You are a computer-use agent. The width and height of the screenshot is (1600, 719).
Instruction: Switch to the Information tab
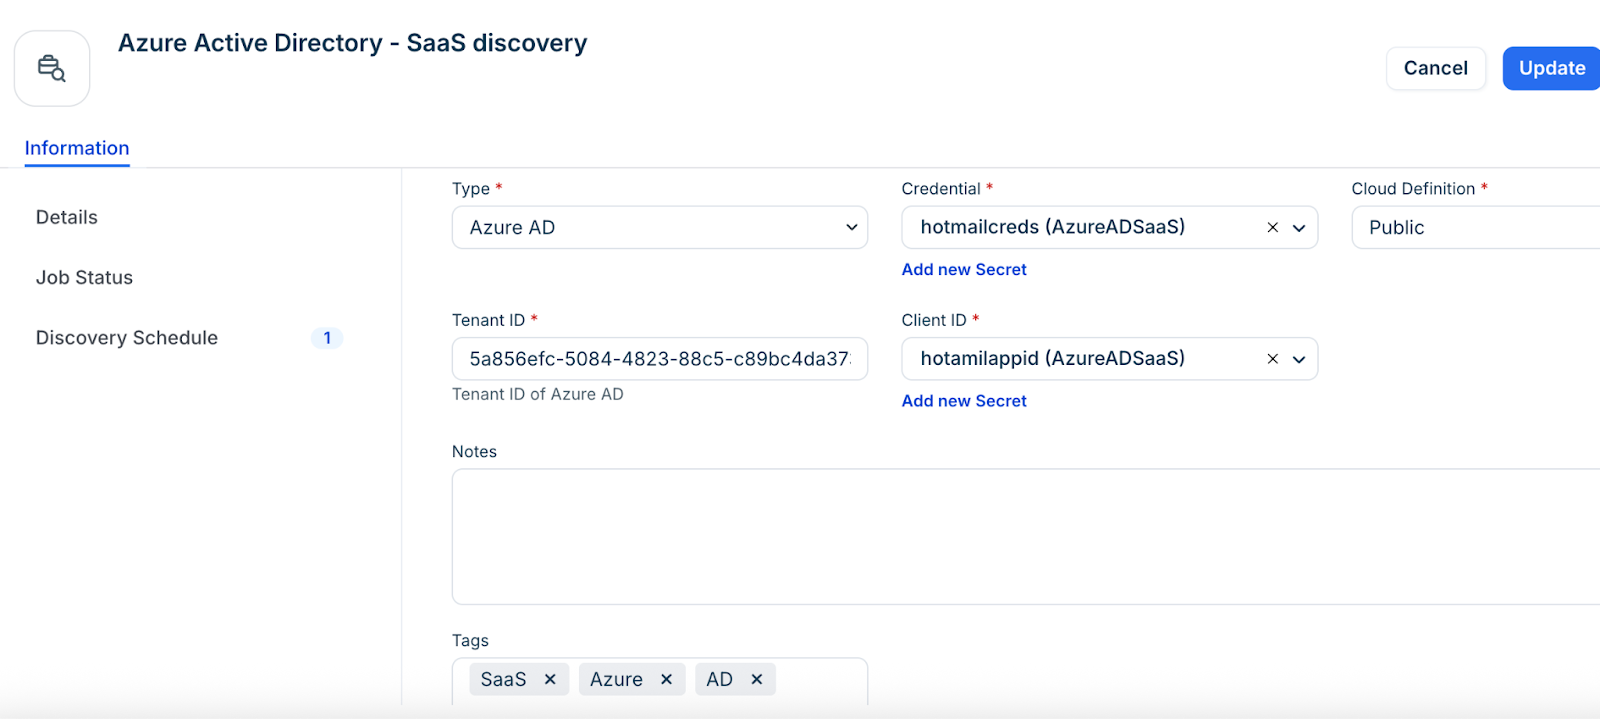point(77,148)
